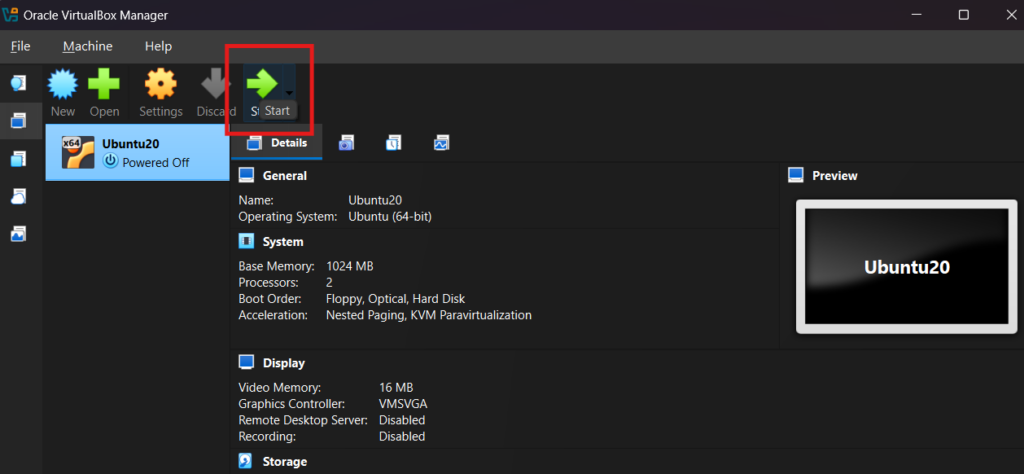This screenshot has width=1024, height=474.
Task: Click the Base Memory value "1024 MB"
Action: (349, 266)
